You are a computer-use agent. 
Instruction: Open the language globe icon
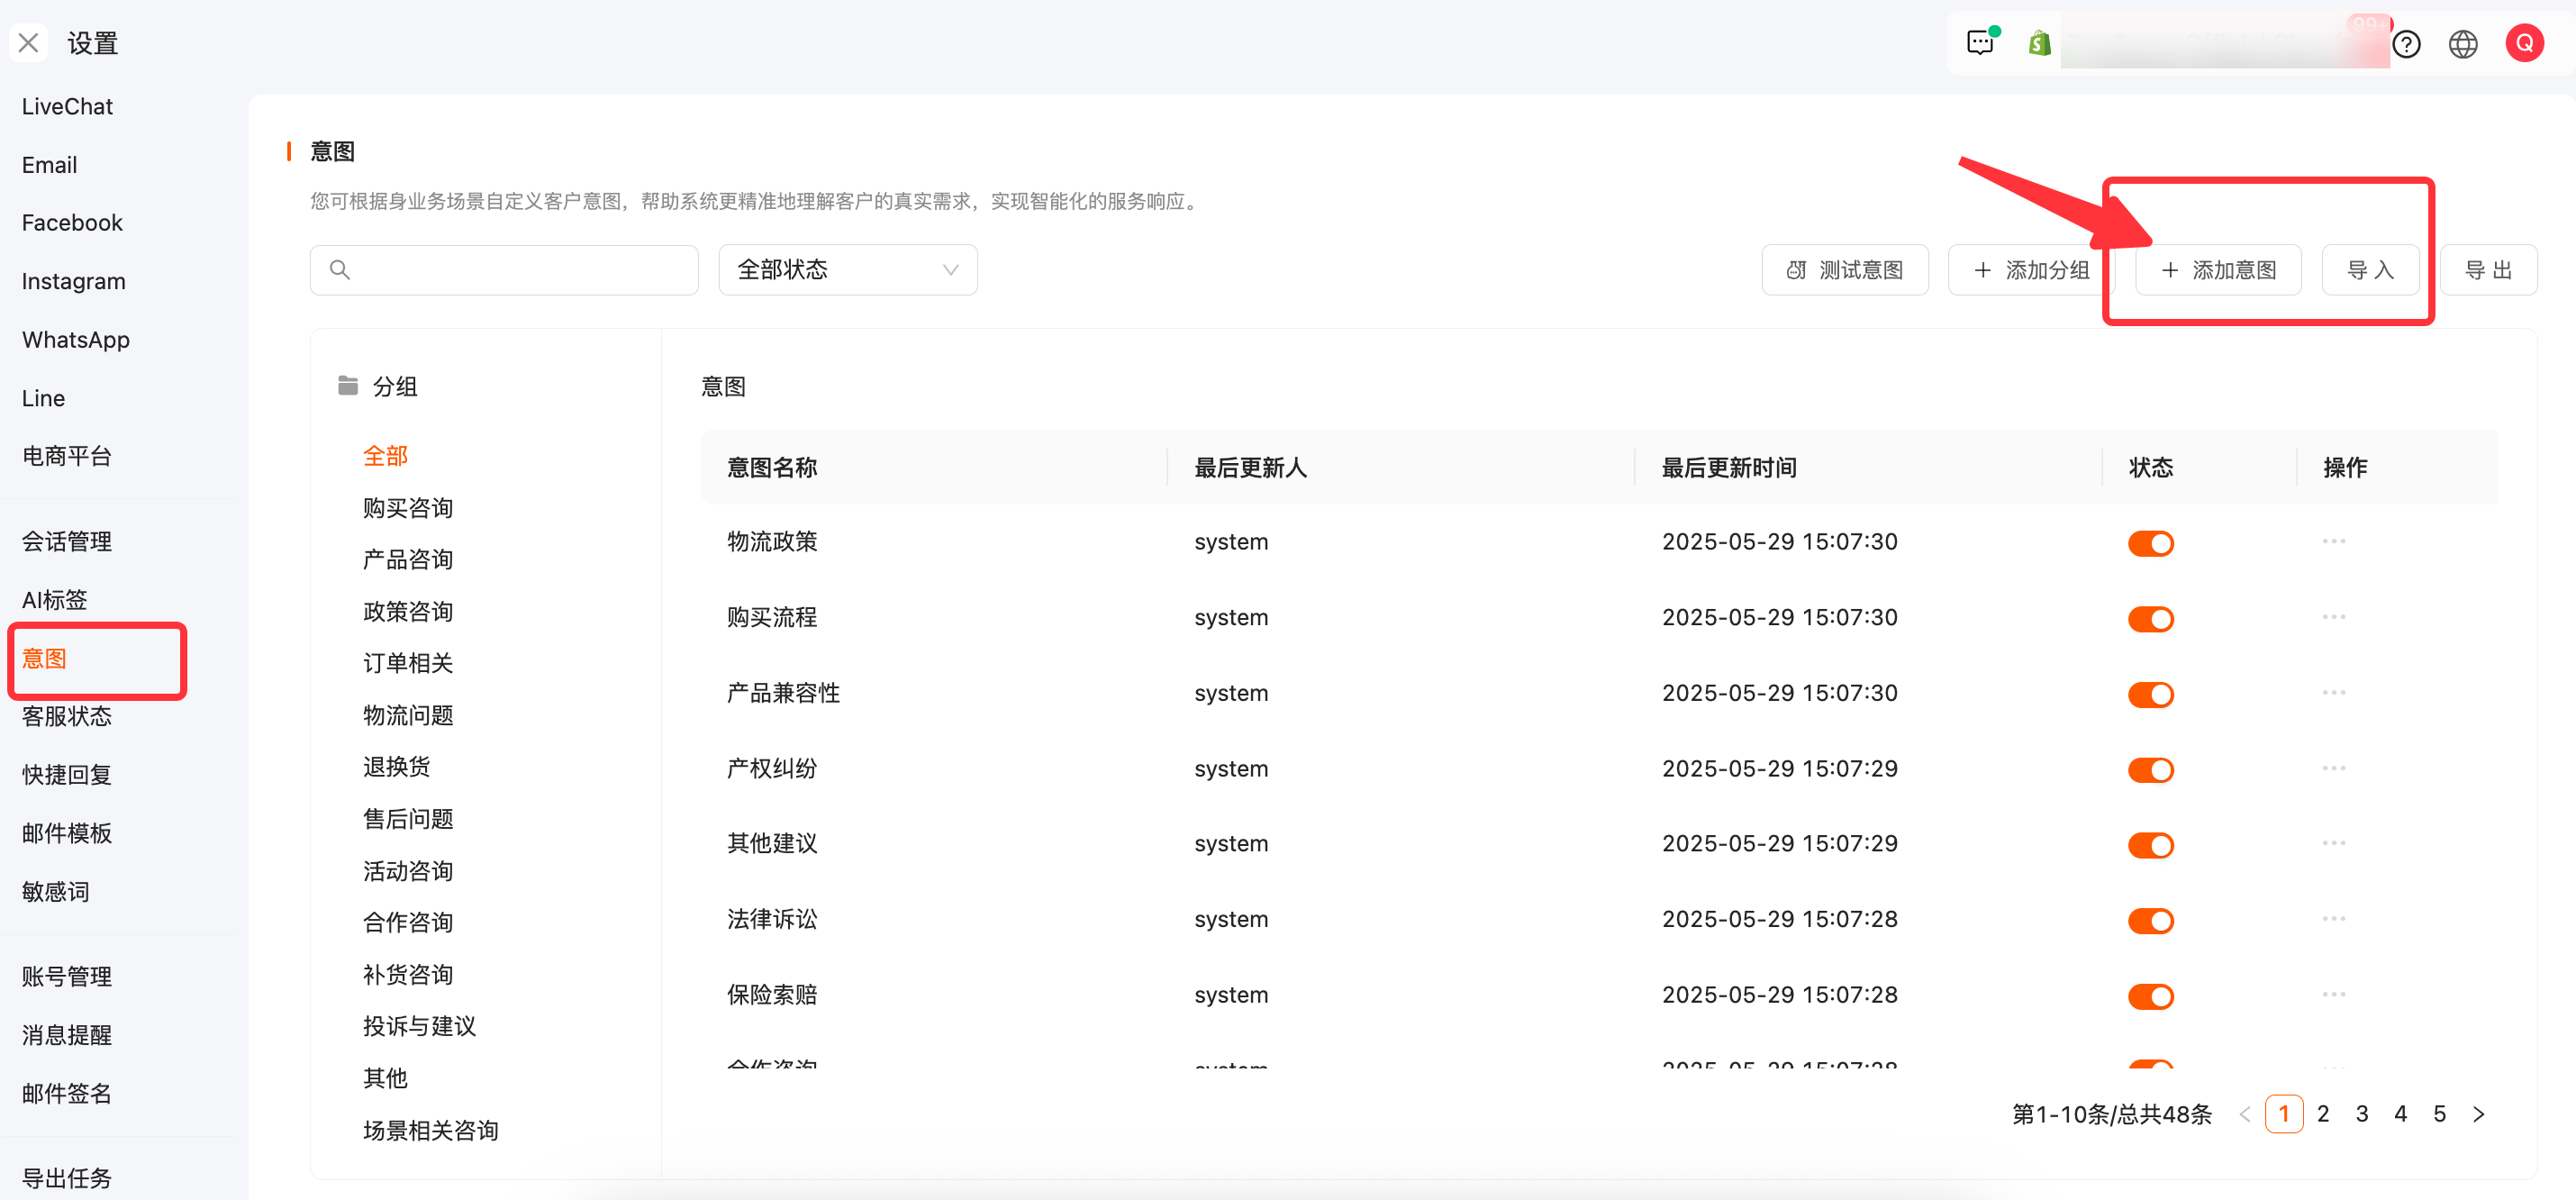(x=2462, y=44)
